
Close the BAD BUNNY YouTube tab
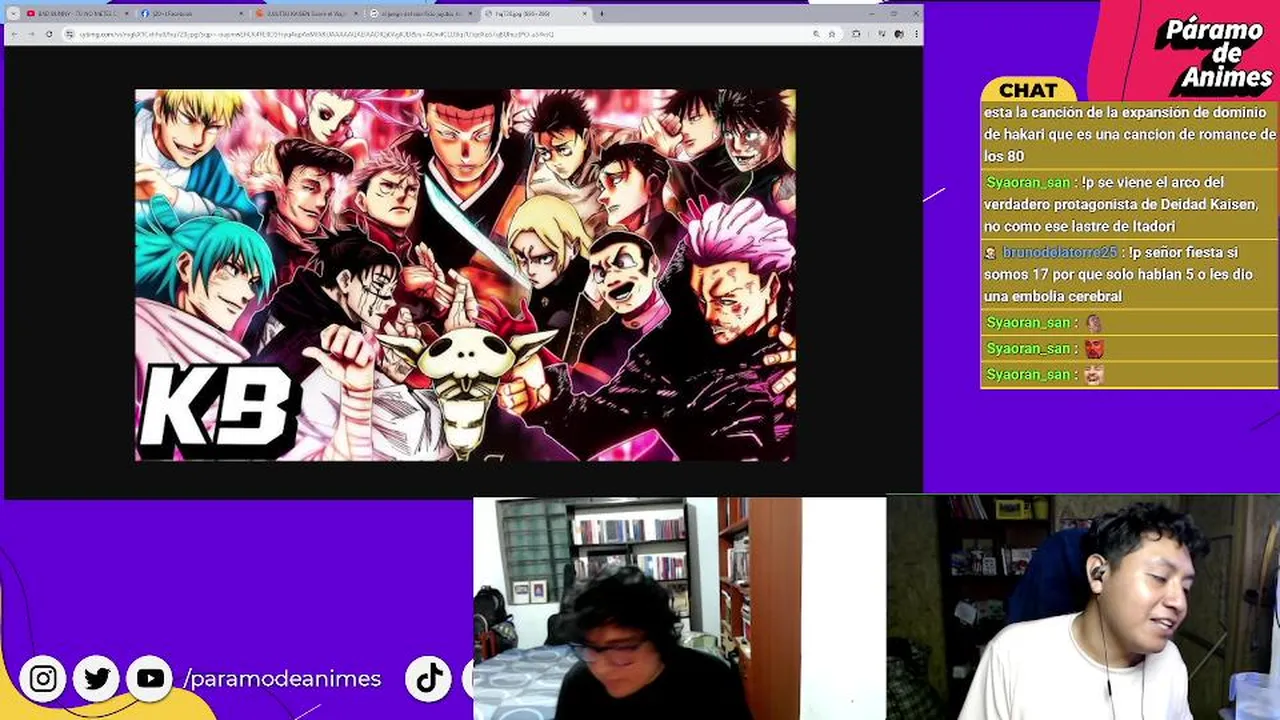pos(127,14)
